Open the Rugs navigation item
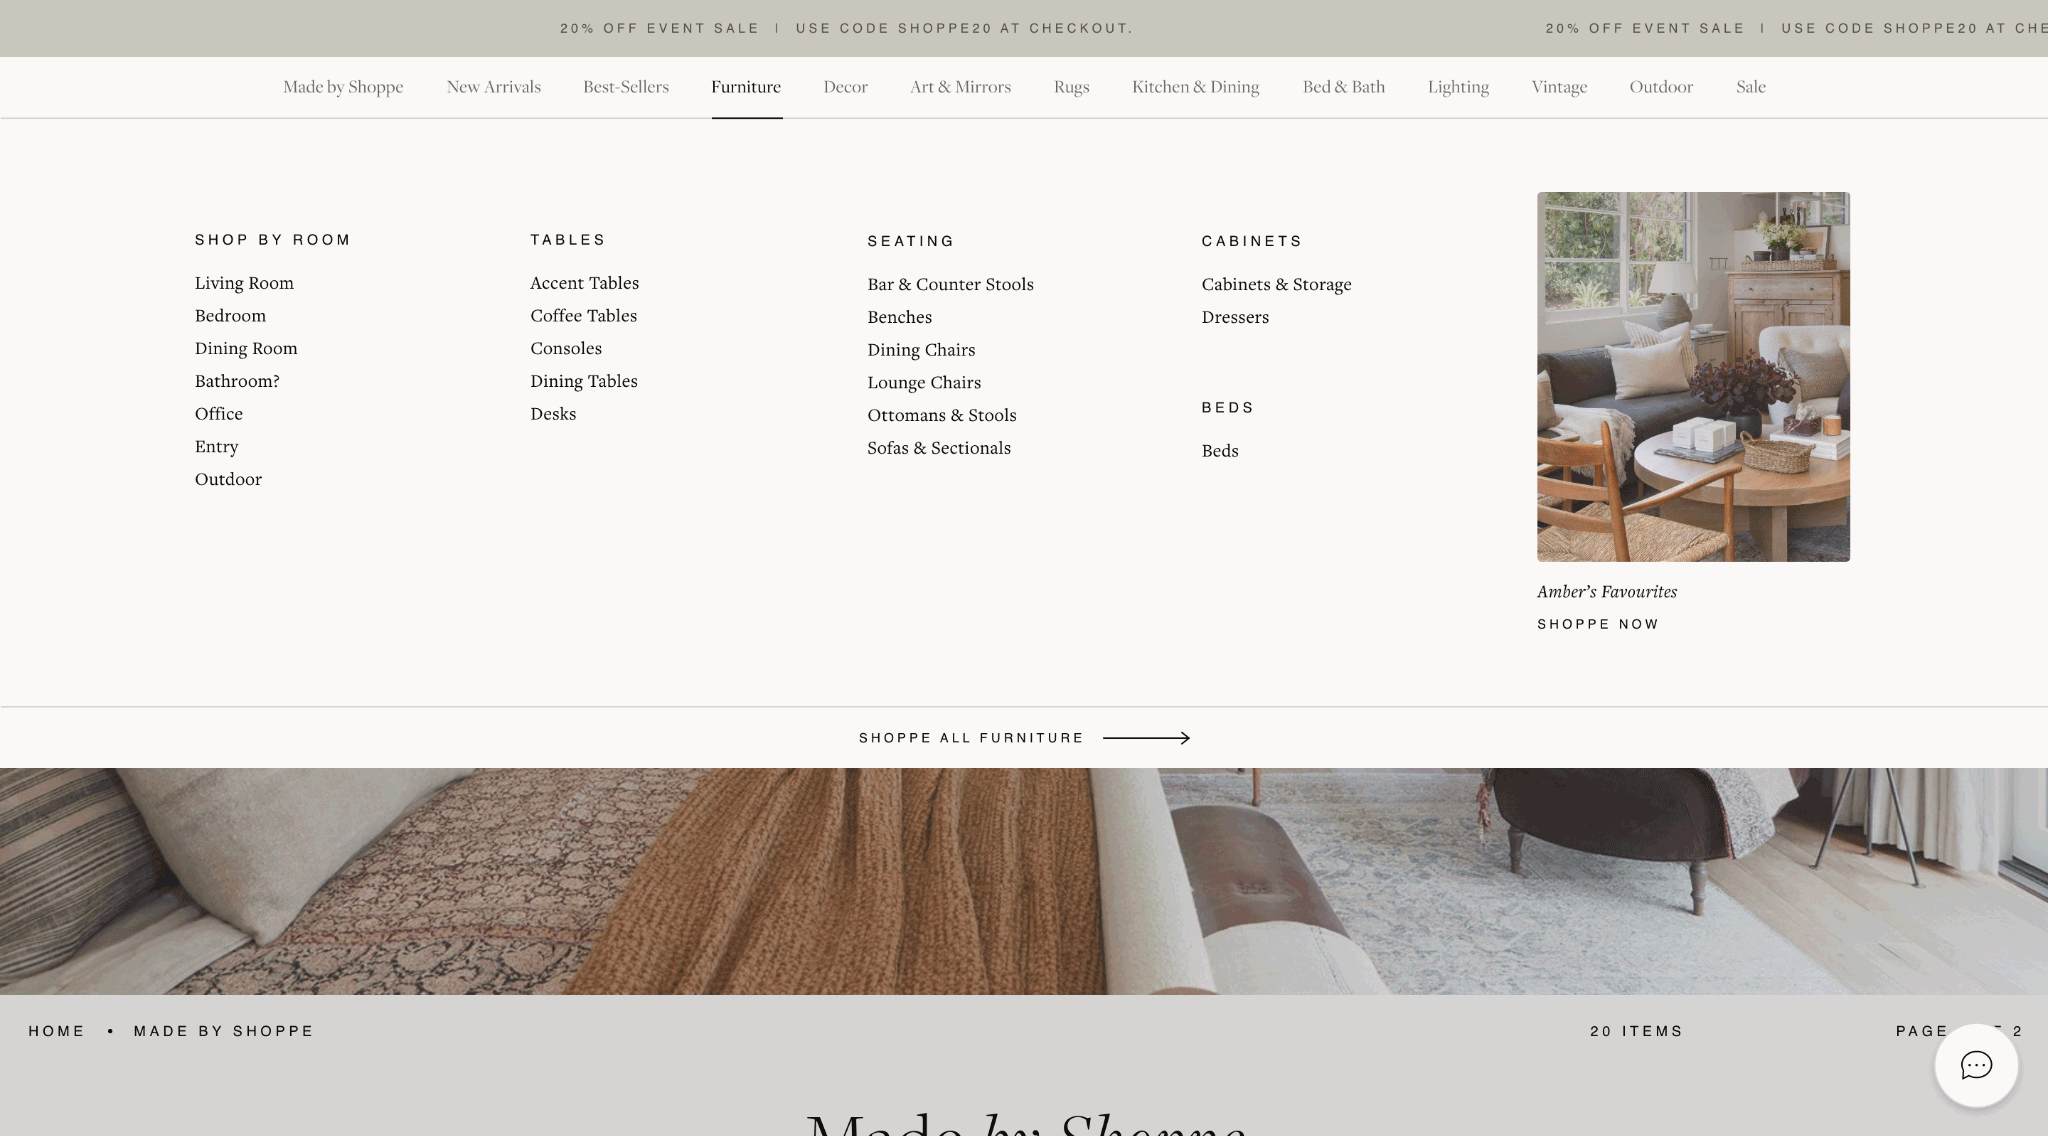 [1071, 87]
